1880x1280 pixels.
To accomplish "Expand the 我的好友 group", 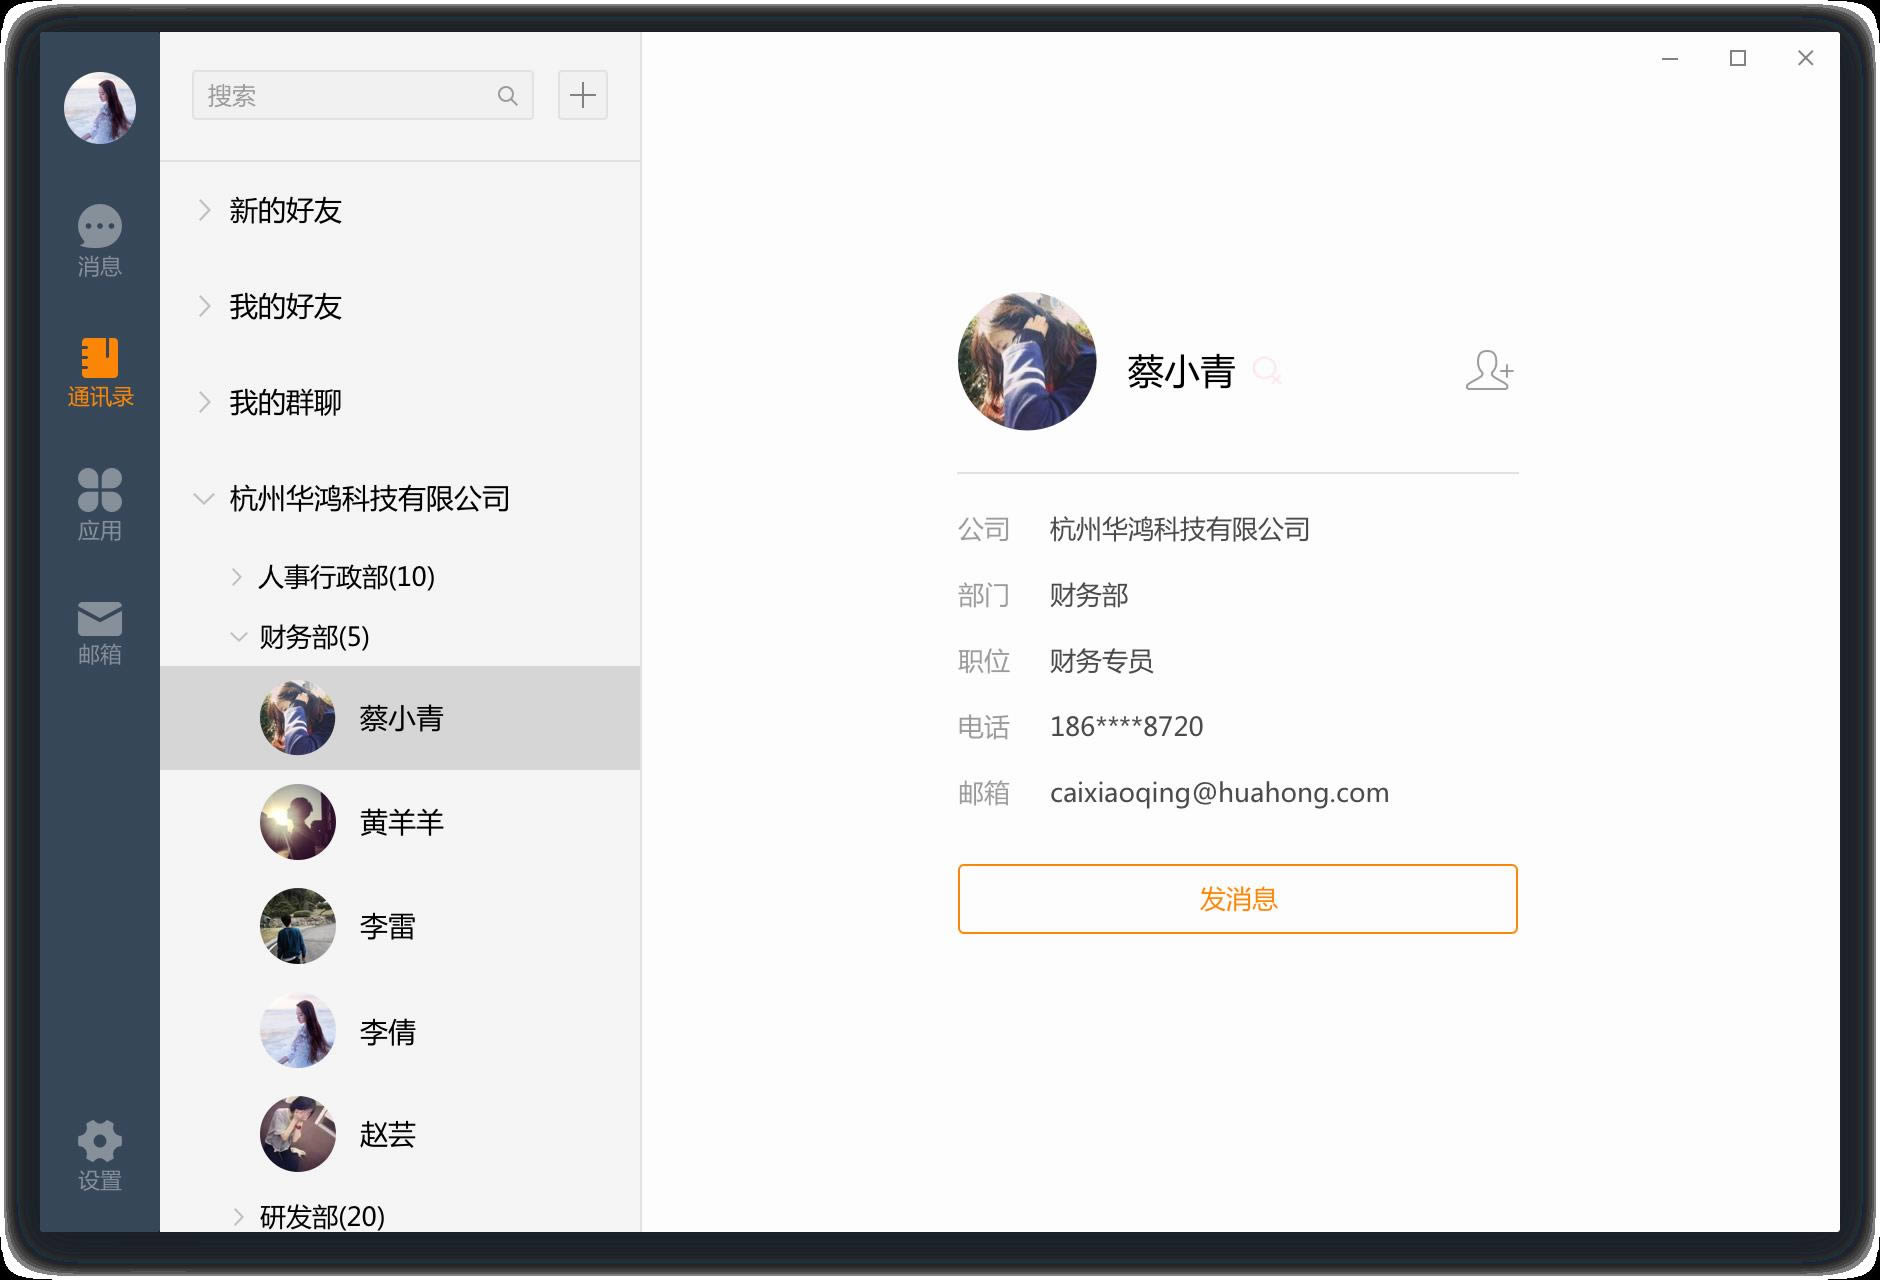I will (x=400, y=306).
